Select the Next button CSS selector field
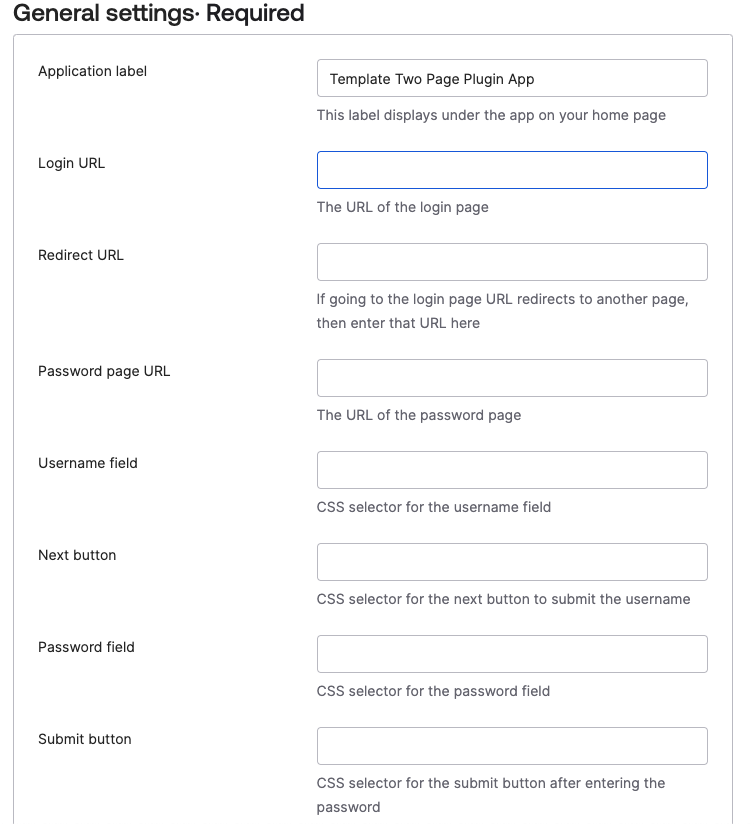 [512, 562]
